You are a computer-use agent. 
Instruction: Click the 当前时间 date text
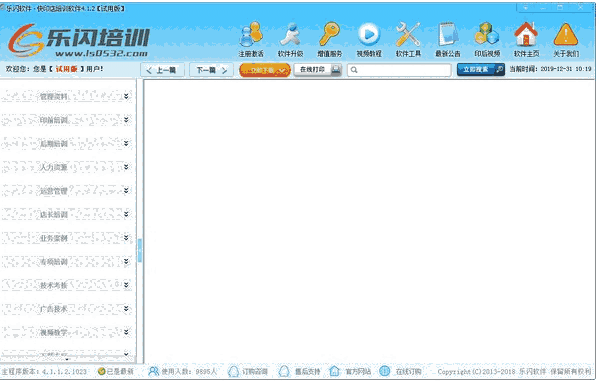(550, 69)
